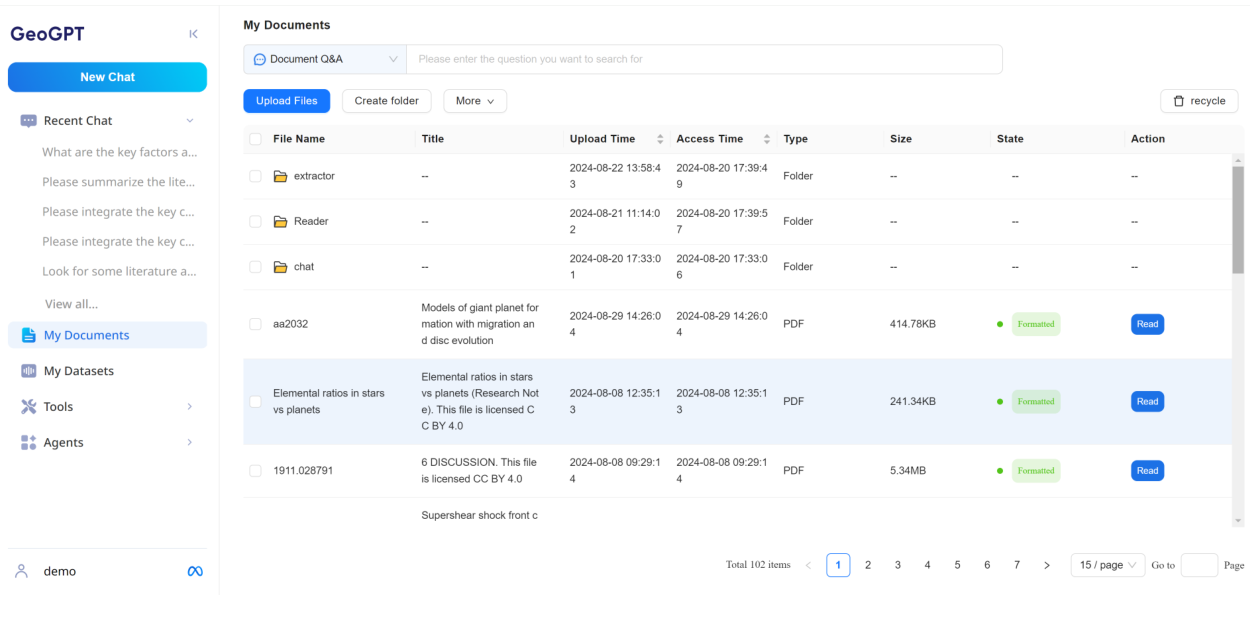
Task: Start a New Chat
Action: tap(107, 77)
